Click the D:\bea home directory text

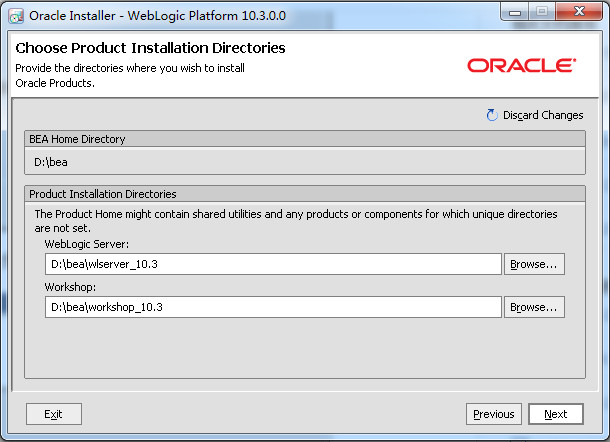[x=51, y=162]
